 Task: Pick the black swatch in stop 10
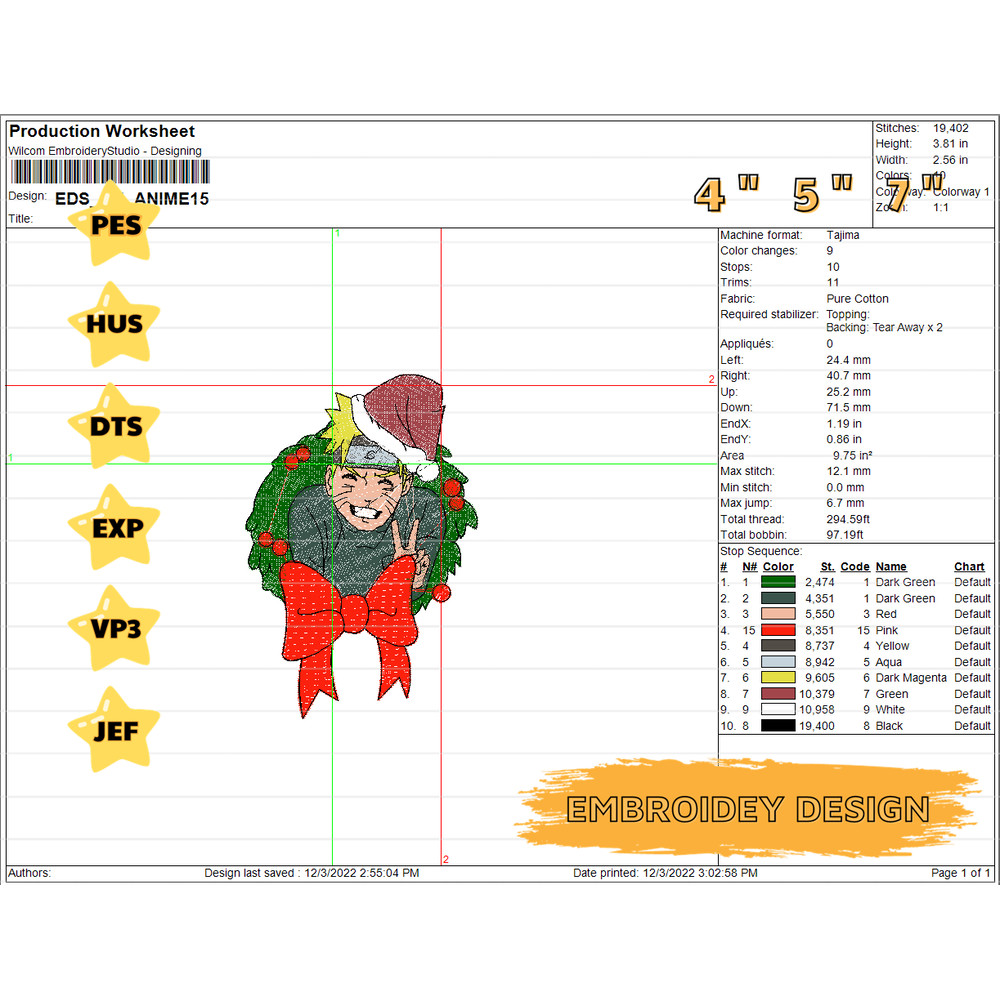pyautogui.click(x=778, y=726)
